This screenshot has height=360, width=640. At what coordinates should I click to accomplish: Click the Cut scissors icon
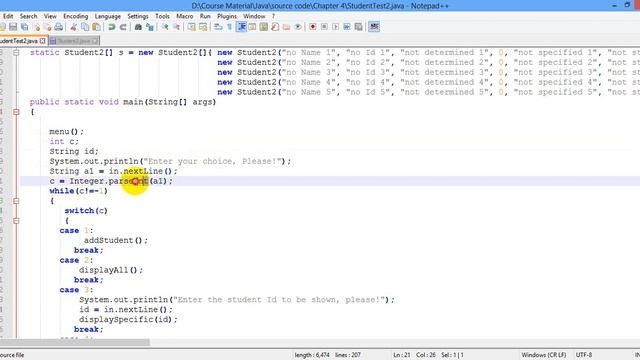pyautogui.click(x=73, y=27)
